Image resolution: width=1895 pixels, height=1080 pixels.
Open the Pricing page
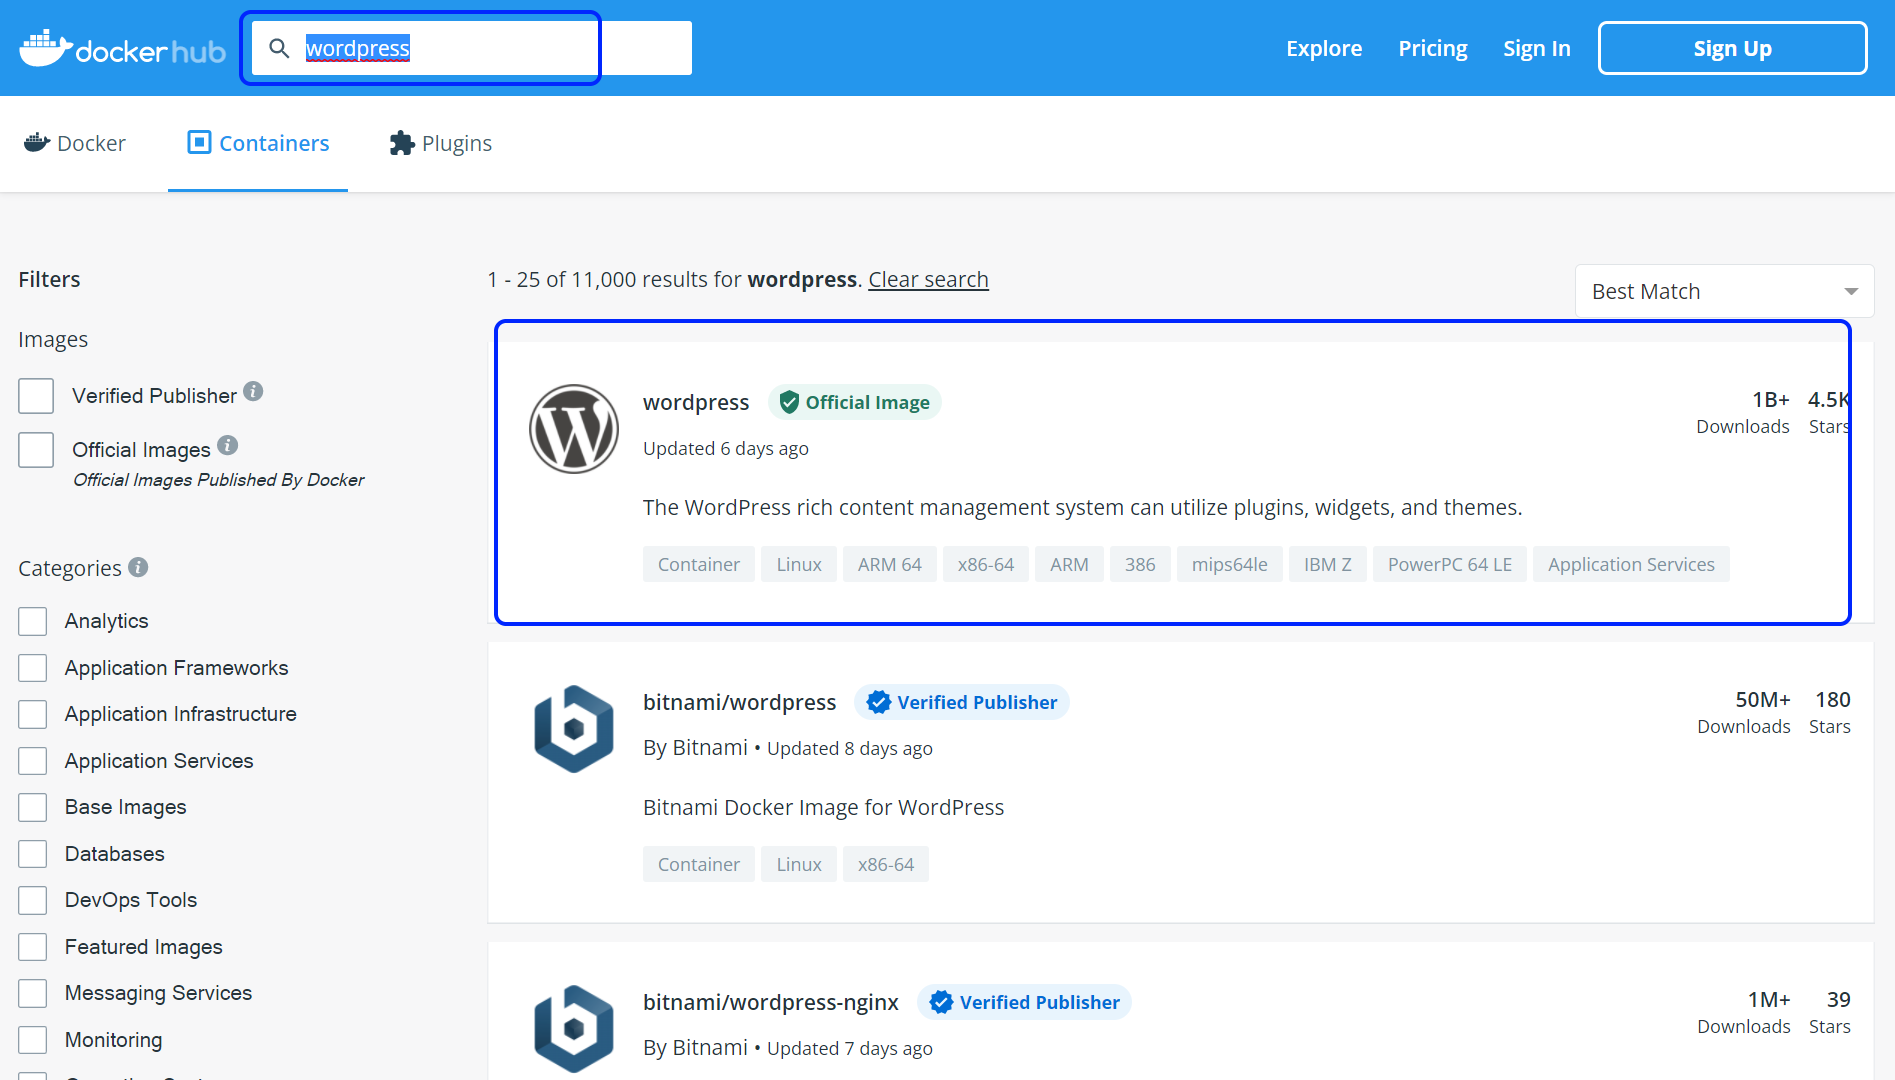pyautogui.click(x=1433, y=48)
